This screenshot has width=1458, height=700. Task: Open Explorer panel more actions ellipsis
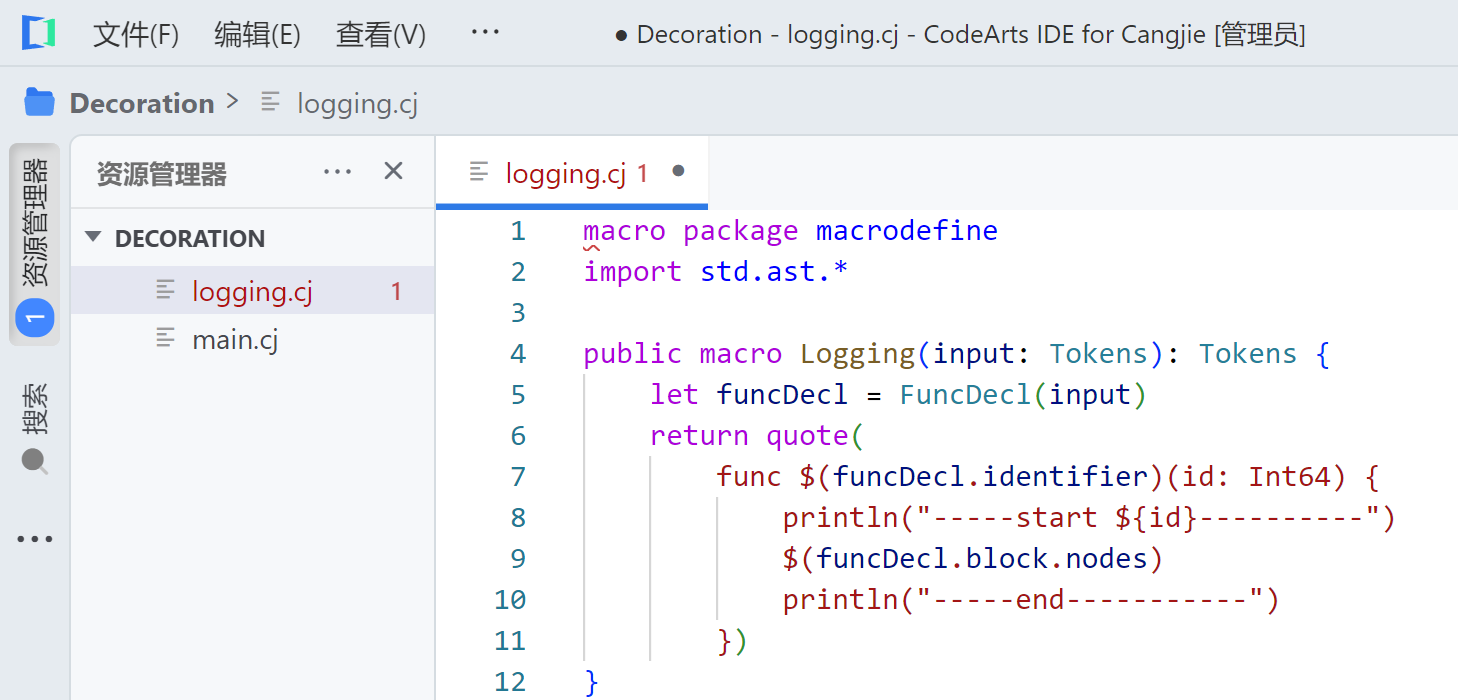pyautogui.click(x=338, y=173)
